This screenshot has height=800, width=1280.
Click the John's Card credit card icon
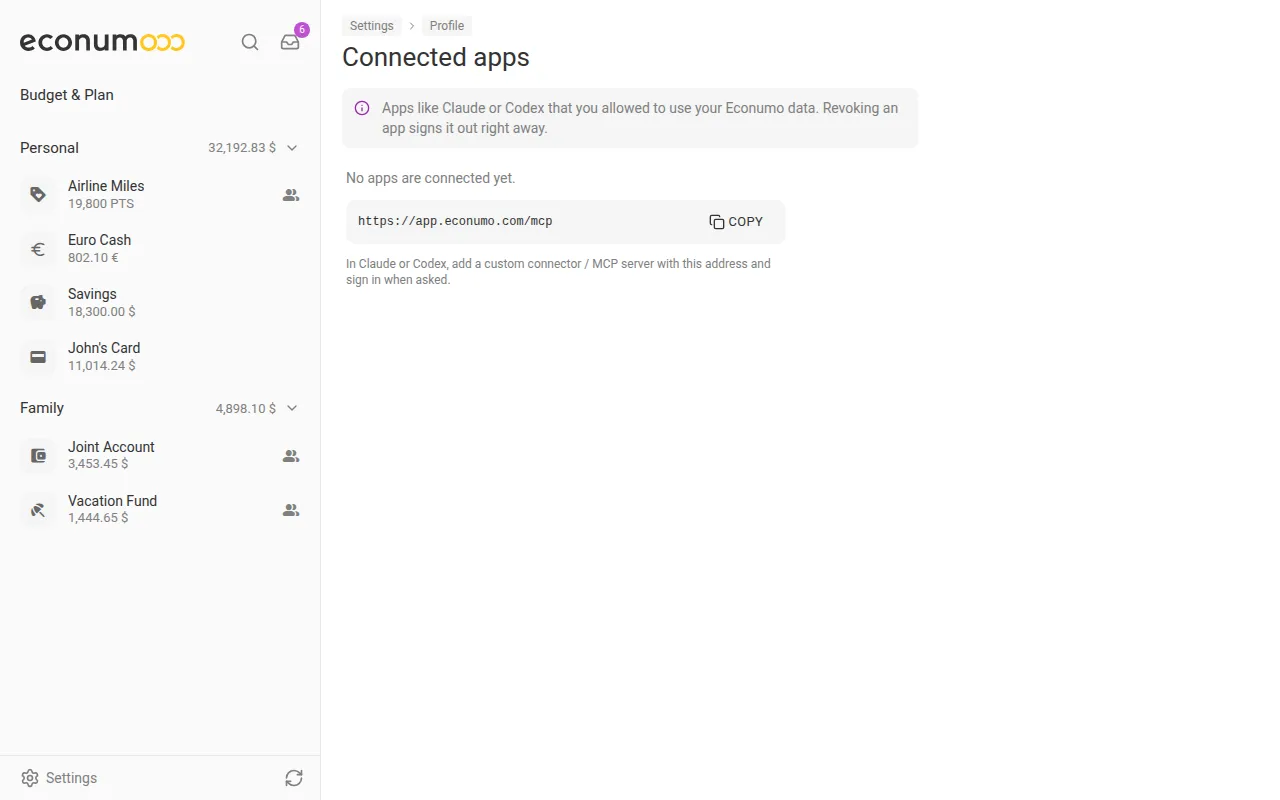(x=38, y=356)
